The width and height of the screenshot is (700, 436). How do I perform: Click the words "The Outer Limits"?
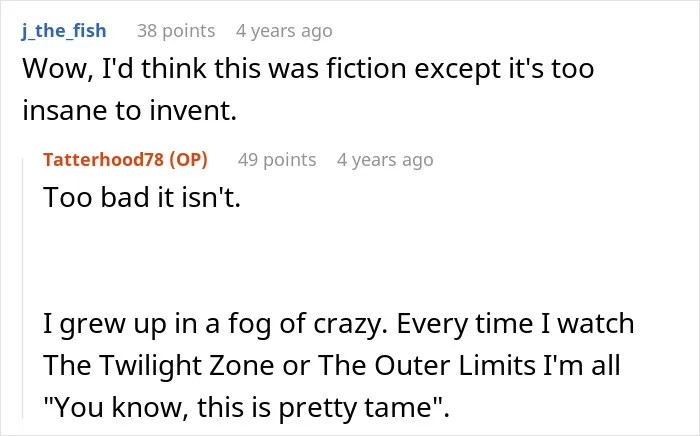(x=426, y=365)
